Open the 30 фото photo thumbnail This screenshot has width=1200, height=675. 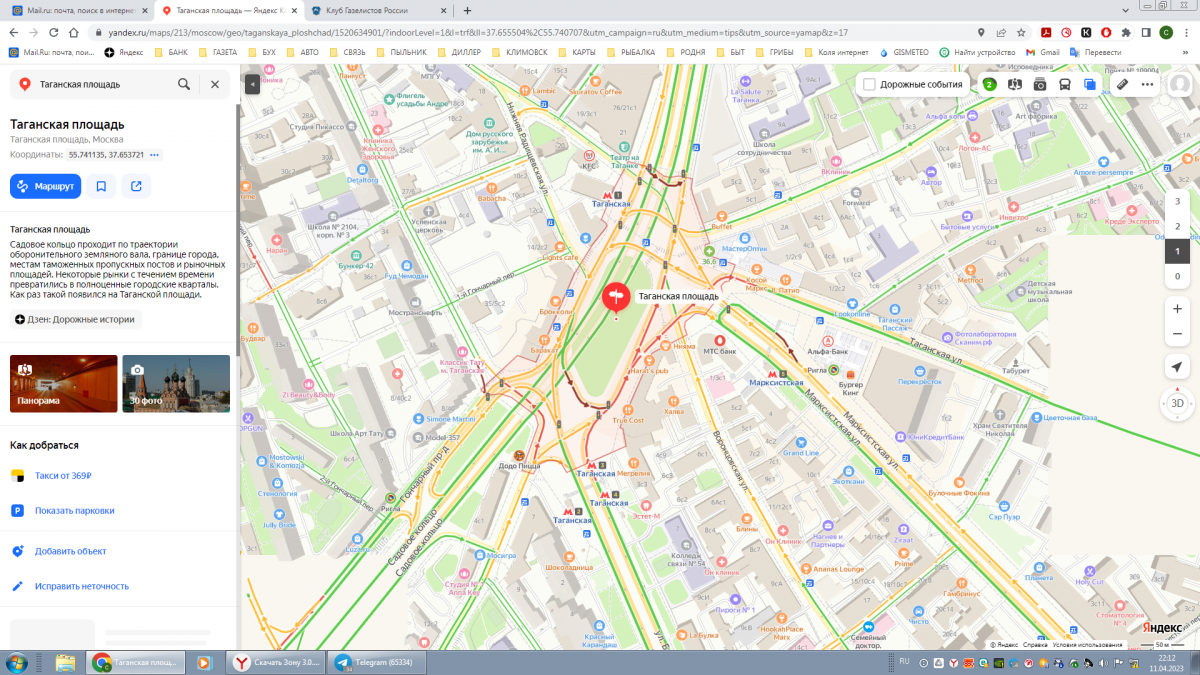pos(176,384)
